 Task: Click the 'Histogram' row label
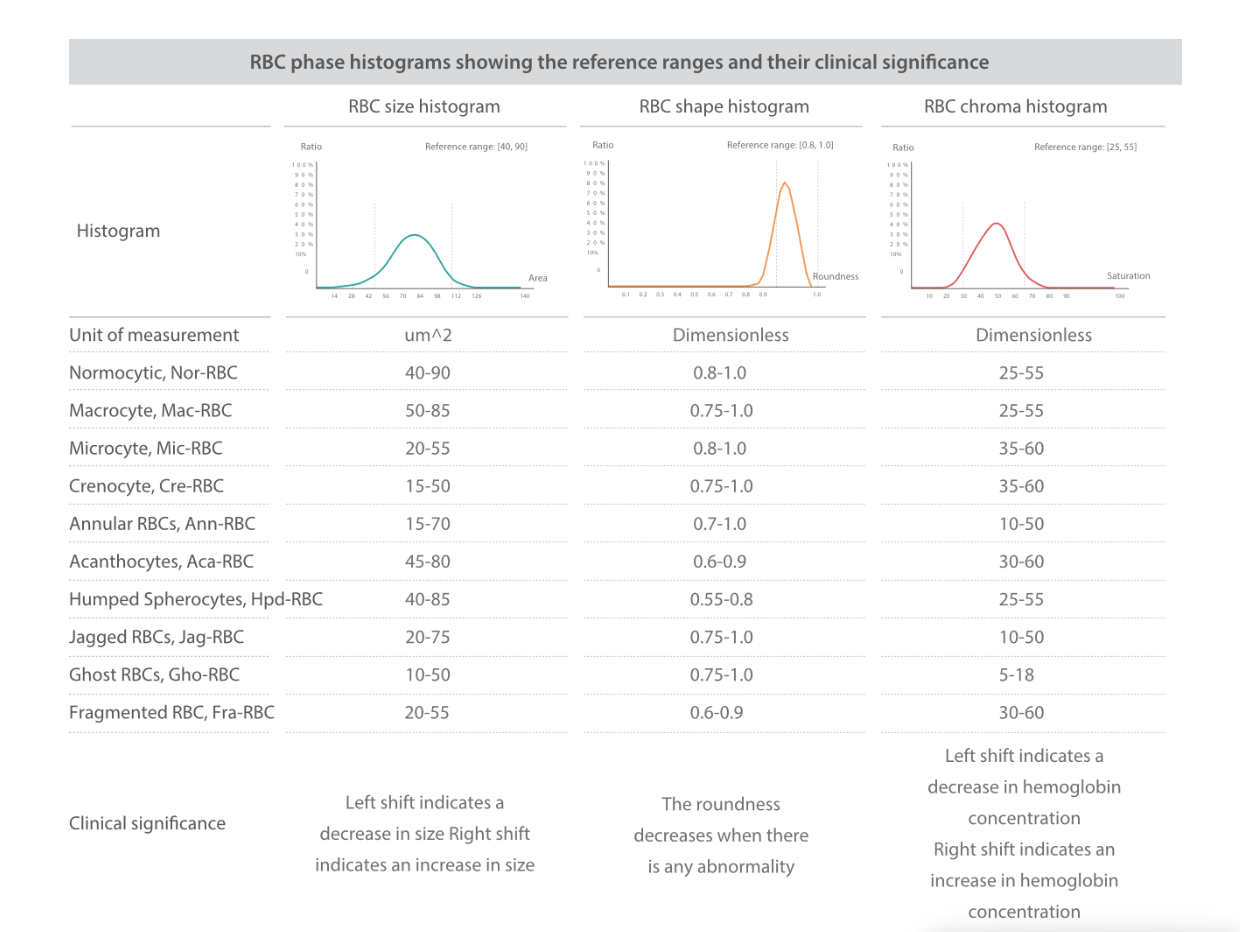(x=118, y=231)
